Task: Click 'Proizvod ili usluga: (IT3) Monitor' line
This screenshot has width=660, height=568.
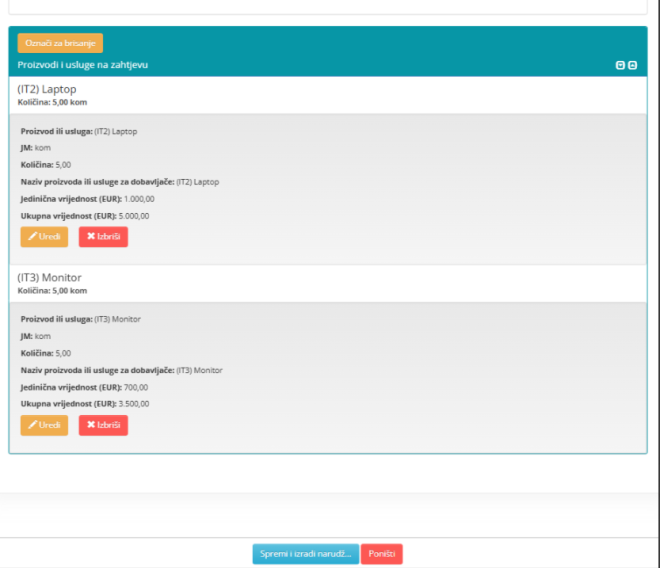Action: pyautogui.click(x=80, y=319)
